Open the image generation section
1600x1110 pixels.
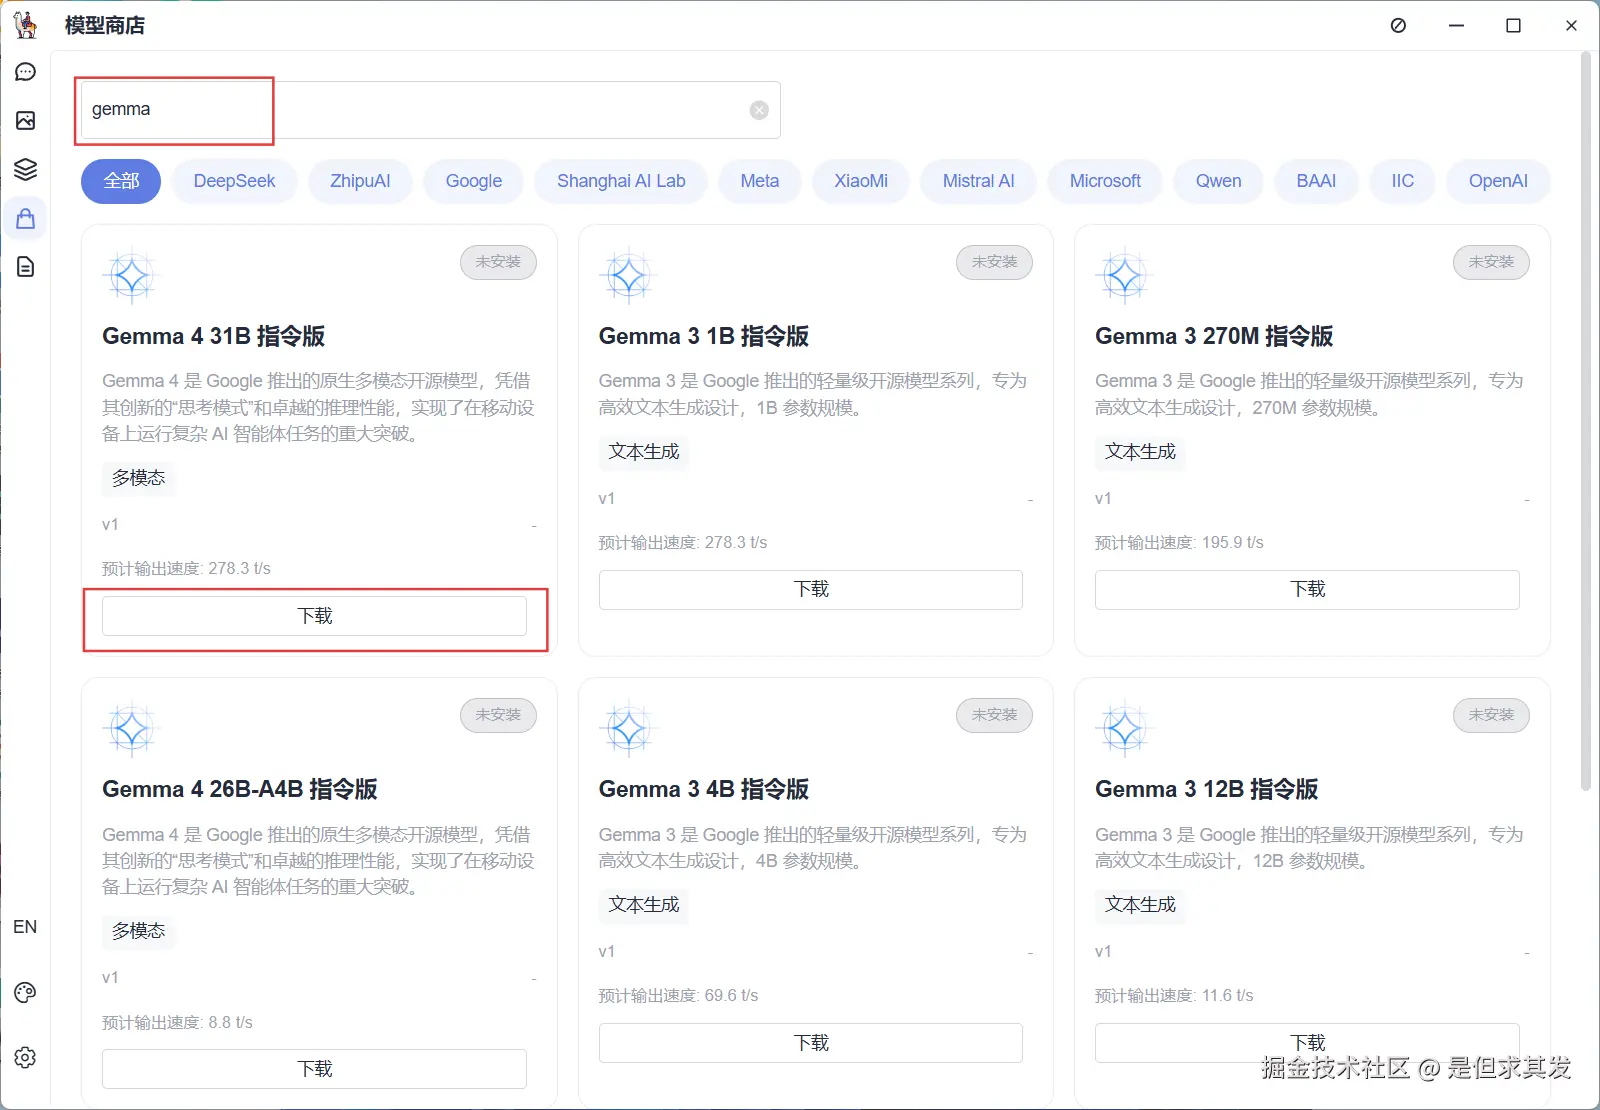(25, 120)
